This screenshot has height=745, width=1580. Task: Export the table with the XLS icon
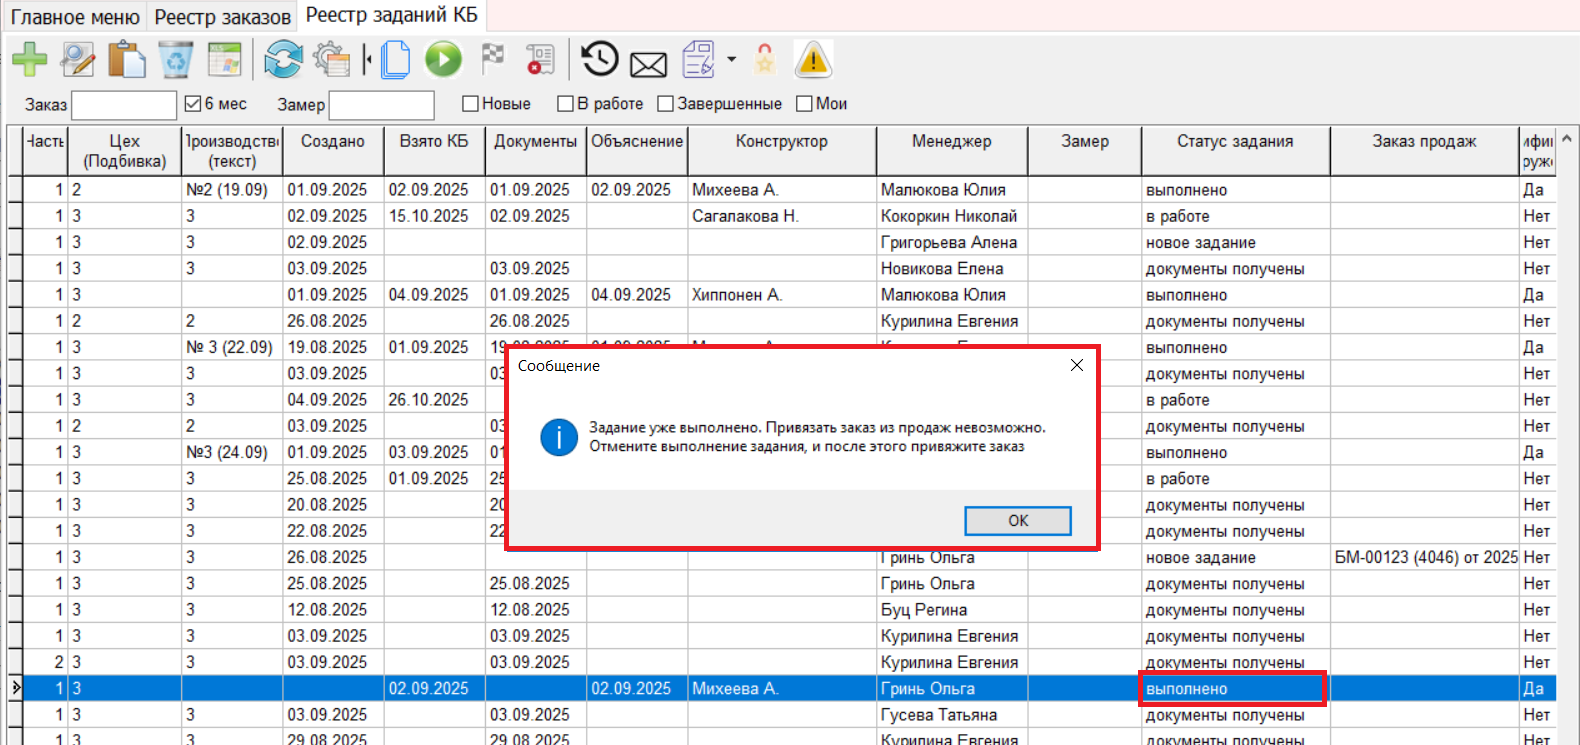pos(225,60)
